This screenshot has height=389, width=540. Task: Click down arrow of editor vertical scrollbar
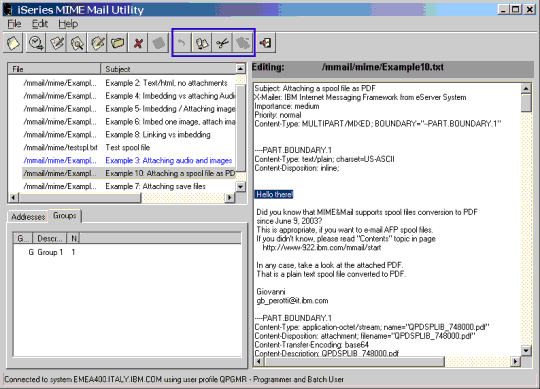click(x=526, y=351)
